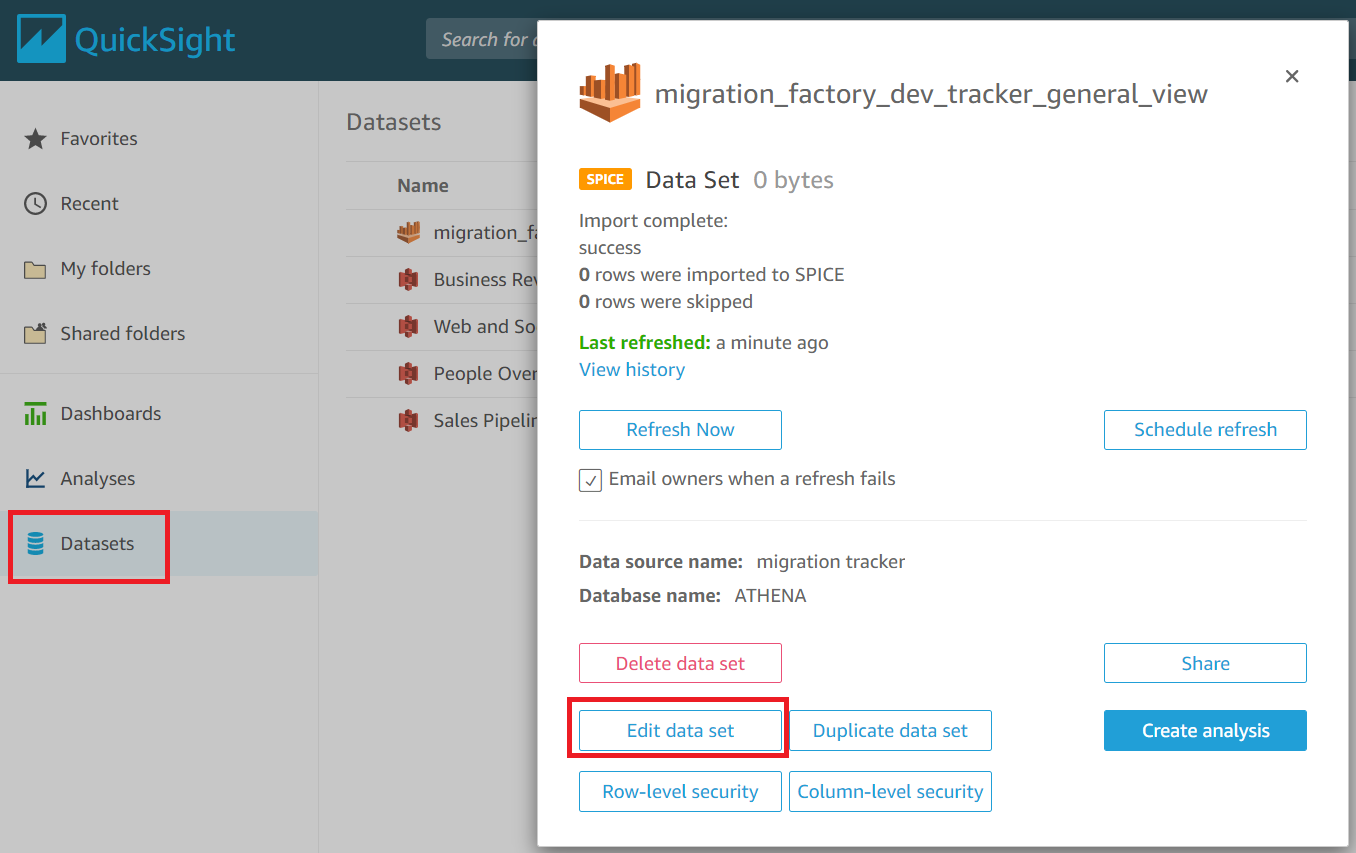Screen dimensions: 1356x853
Task: Click the Datasets database icon
Action: tap(36, 544)
